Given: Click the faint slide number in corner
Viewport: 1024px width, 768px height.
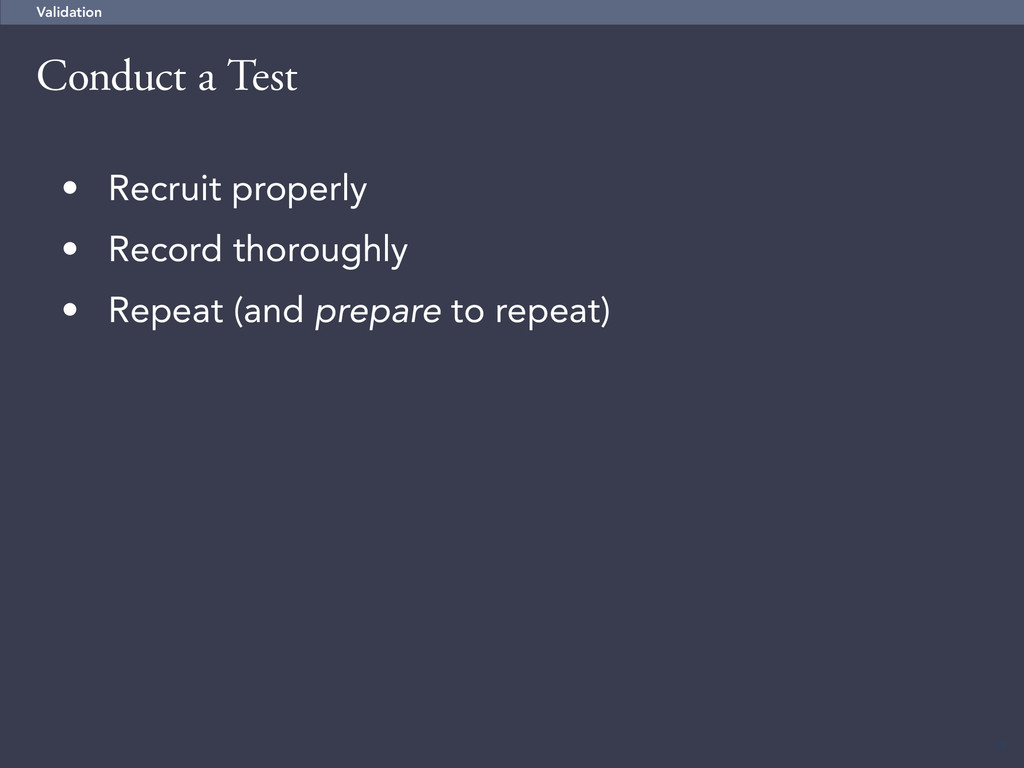Looking at the screenshot, I should point(1001,745).
